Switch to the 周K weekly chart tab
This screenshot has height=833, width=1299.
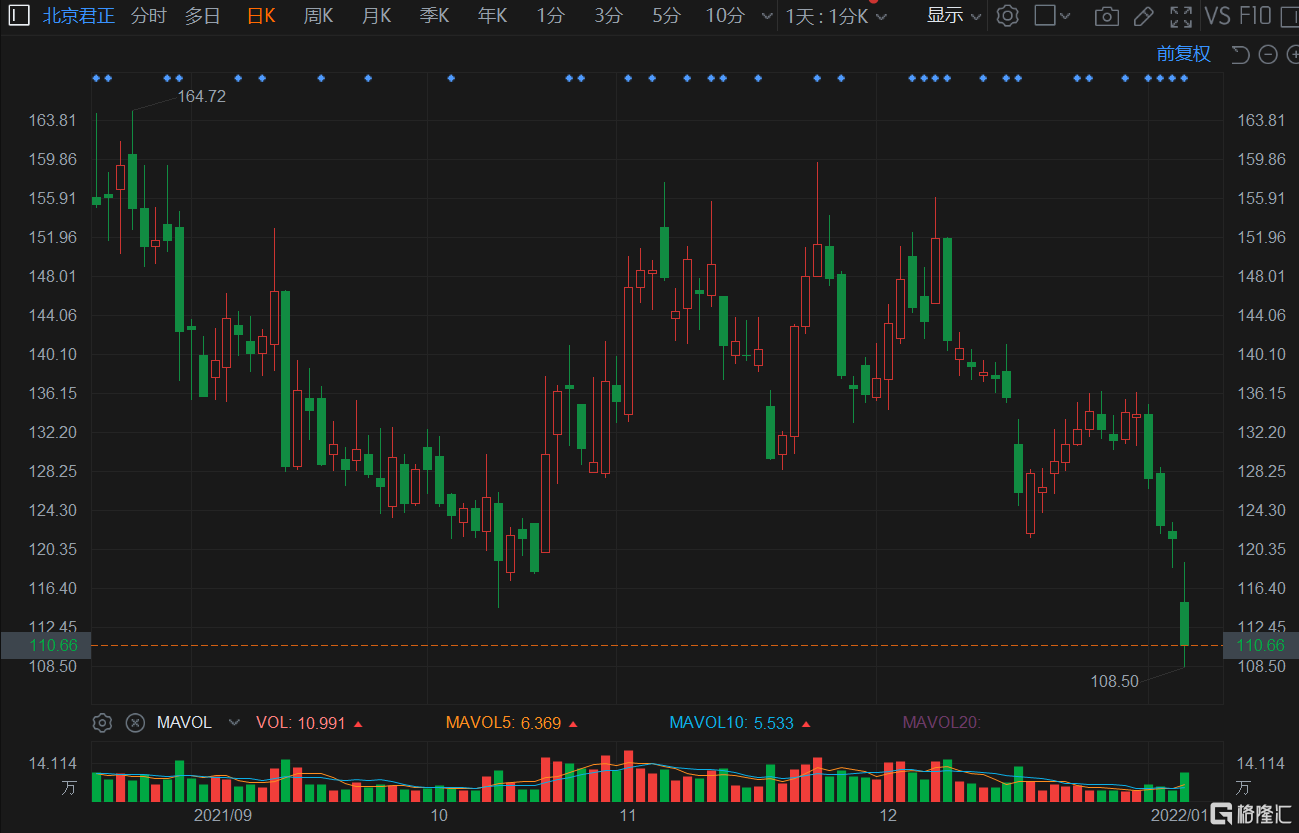(318, 16)
